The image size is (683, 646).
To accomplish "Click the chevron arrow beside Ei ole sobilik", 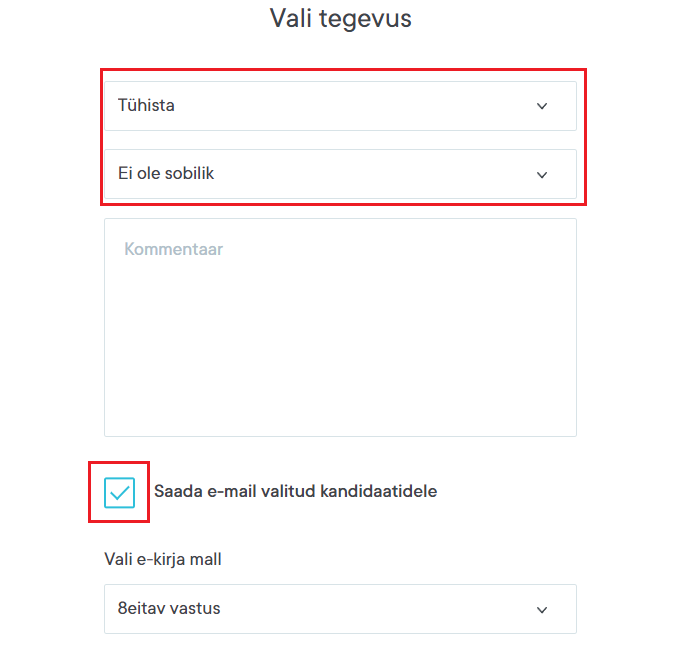I will pos(542,175).
